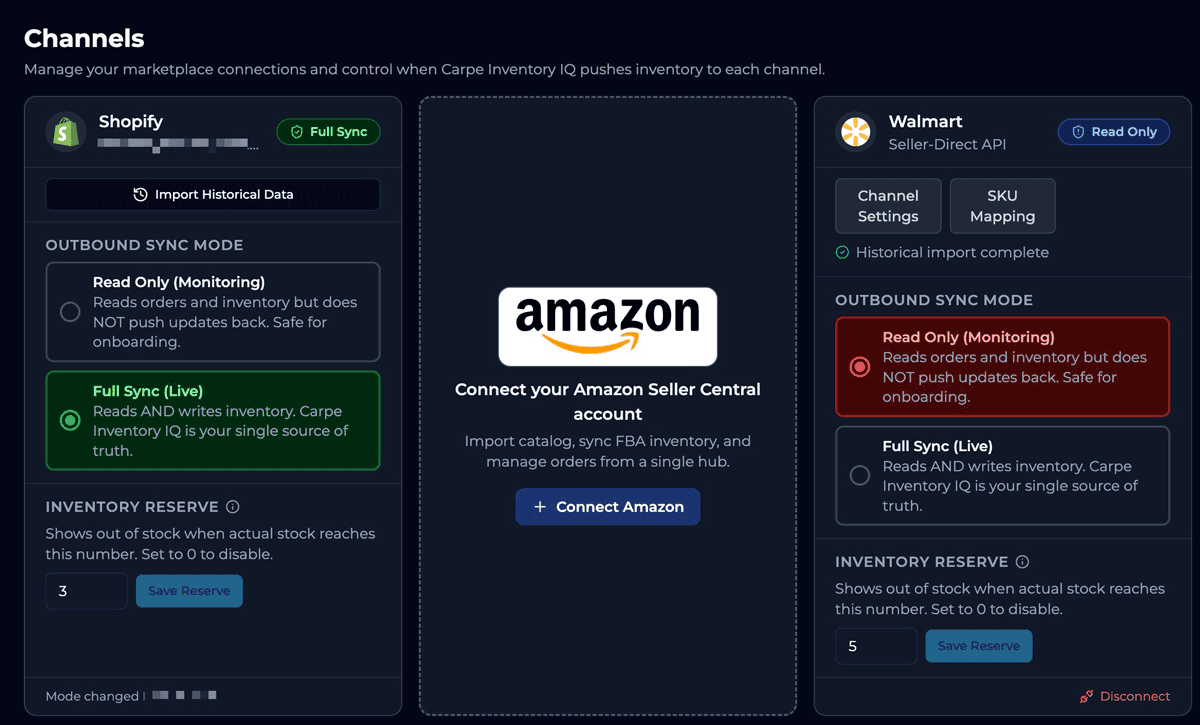Viewport: 1200px width, 725px height.
Task: Click the Walmart reserve input showing 5
Action: pyautogui.click(x=876, y=646)
